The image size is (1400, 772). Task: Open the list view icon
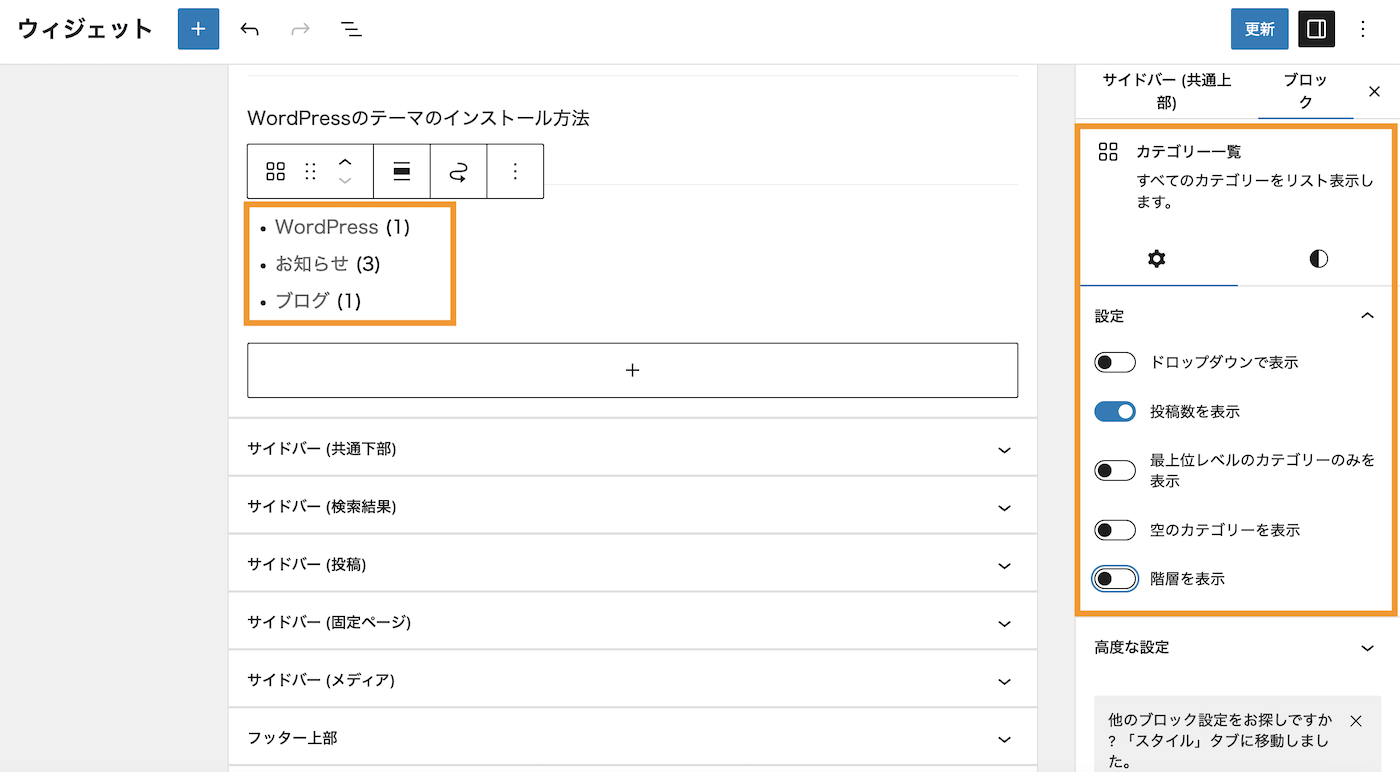pyautogui.click(x=351, y=29)
